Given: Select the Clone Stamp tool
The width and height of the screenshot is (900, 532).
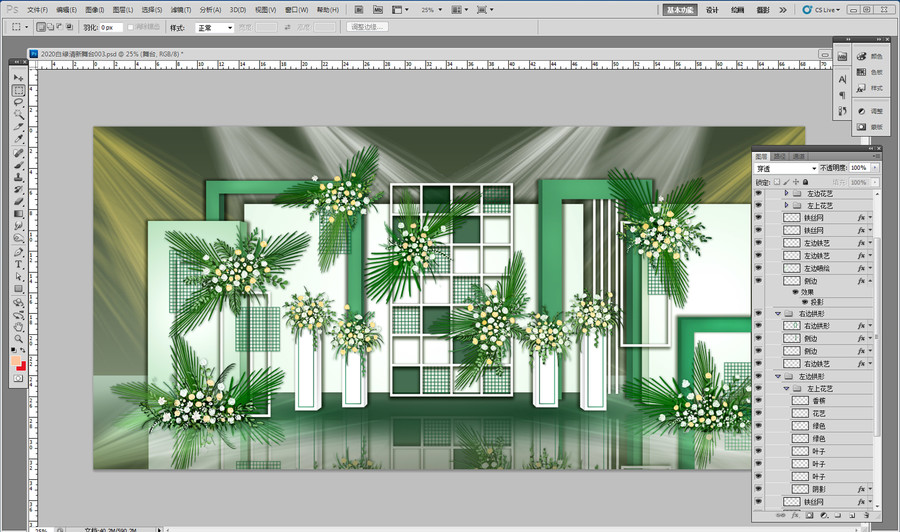Looking at the screenshot, I should tap(18, 177).
